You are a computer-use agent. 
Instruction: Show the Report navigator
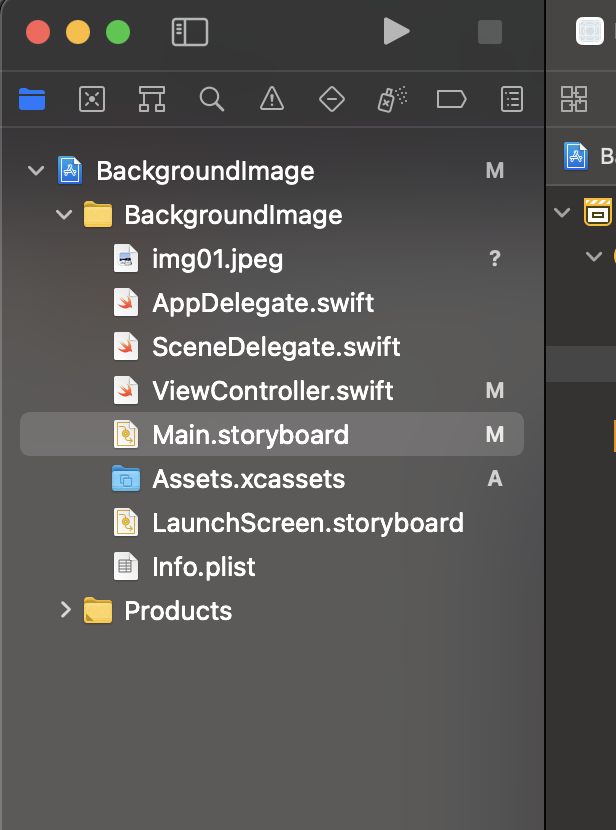click(x=512, y=98)
